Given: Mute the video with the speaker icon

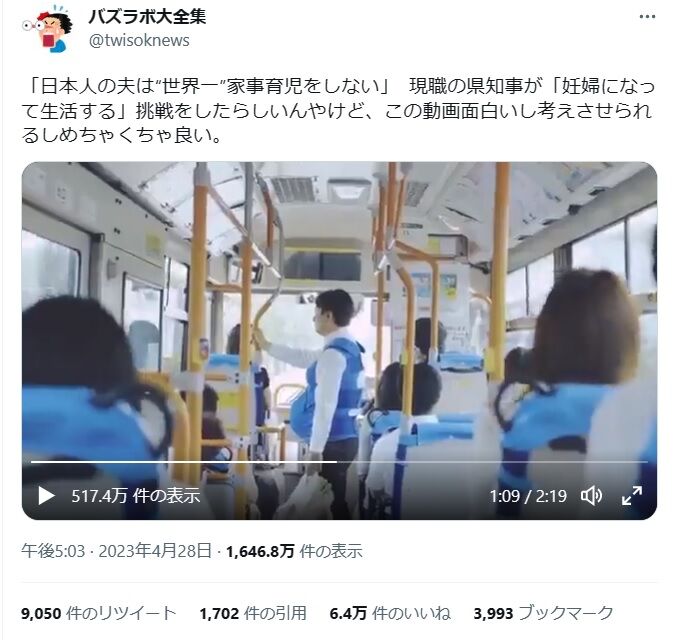Looking at the screenshot, I should click(592, 496).
